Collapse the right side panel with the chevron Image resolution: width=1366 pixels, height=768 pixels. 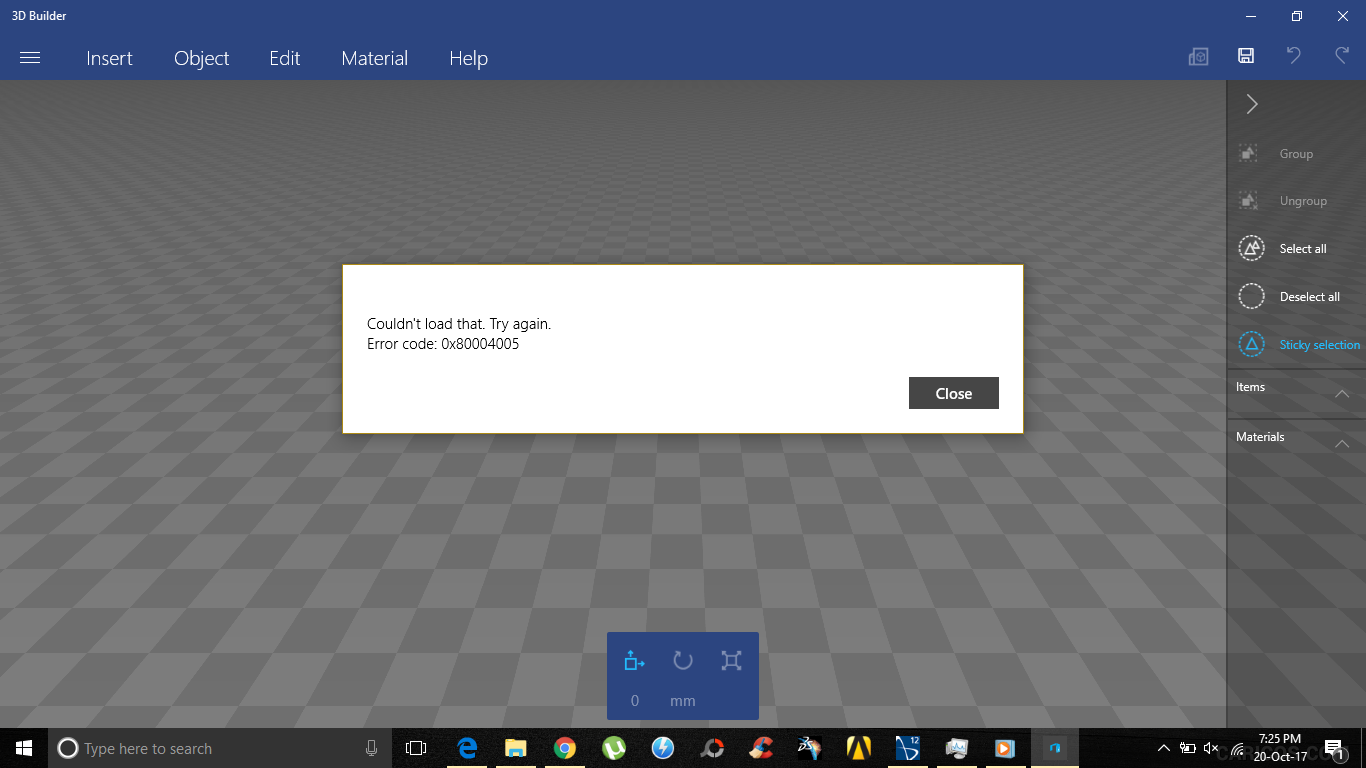(1252, 104)
